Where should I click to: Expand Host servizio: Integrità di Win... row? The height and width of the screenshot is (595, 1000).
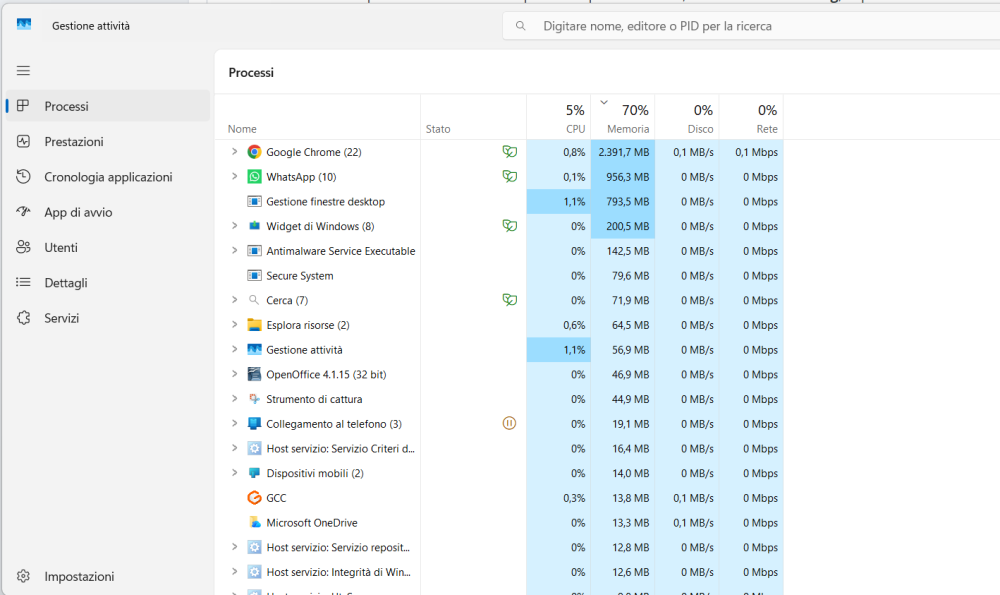(x=234, y=572)
